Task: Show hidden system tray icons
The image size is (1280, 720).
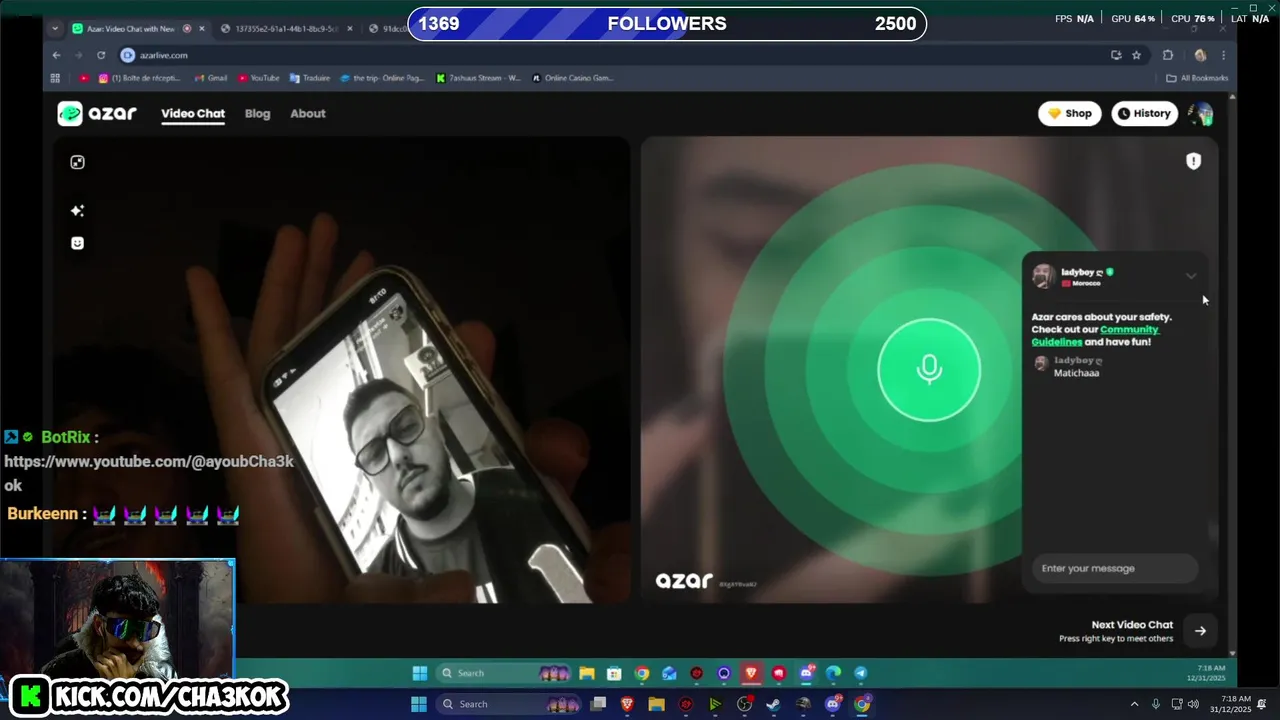Action: pos(1134,704)
